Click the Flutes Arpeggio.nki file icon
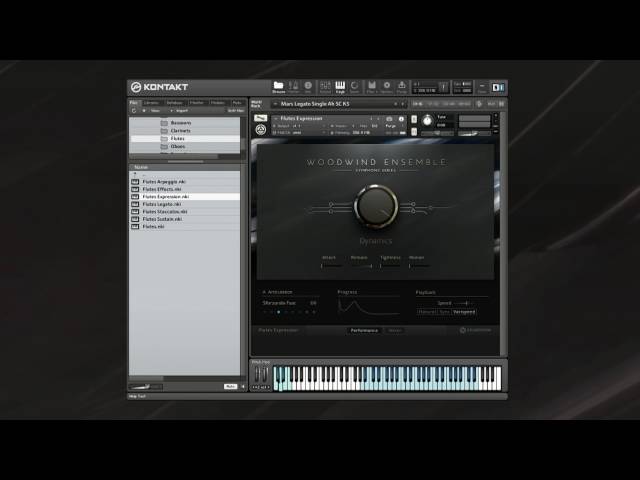This screenshot has height=480, width=640. point(135,182)
